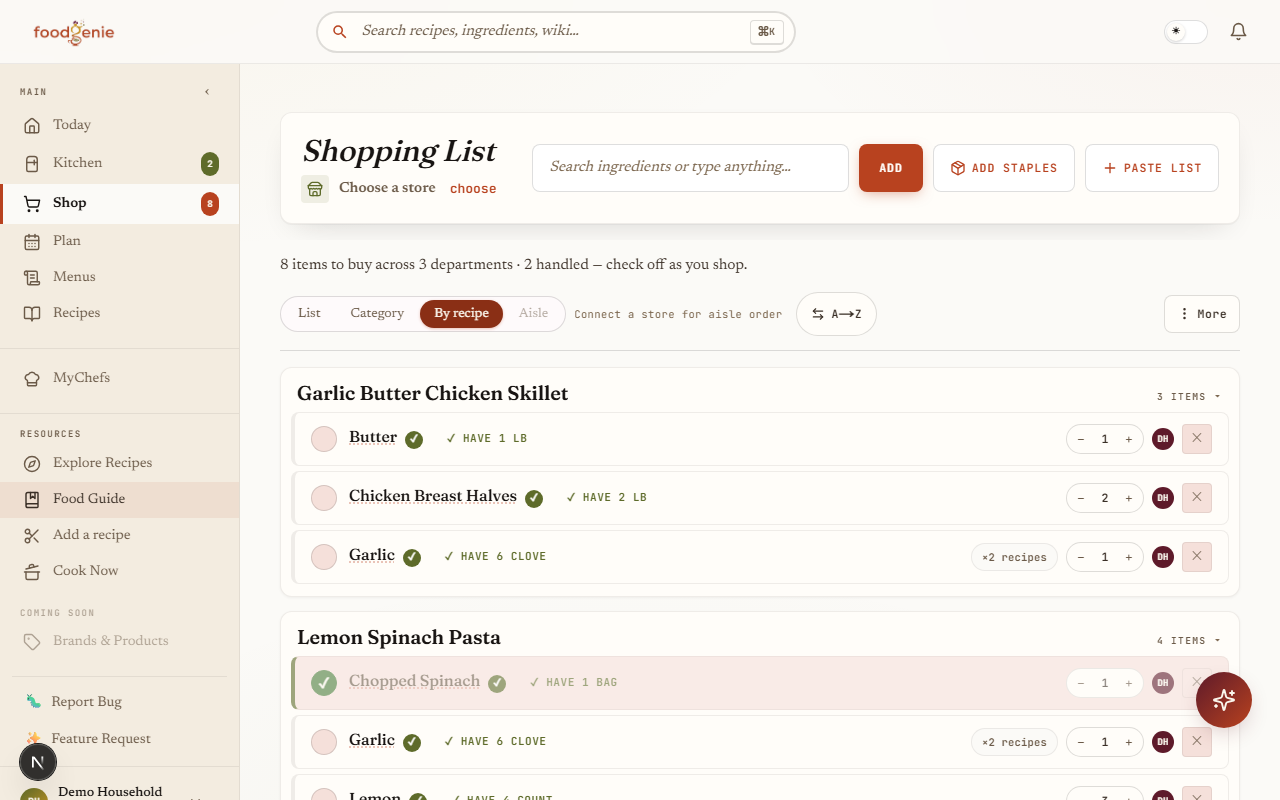Increase Butter quantity with plus
This screenshot has width=1280, height=800.
(1129, 439)
